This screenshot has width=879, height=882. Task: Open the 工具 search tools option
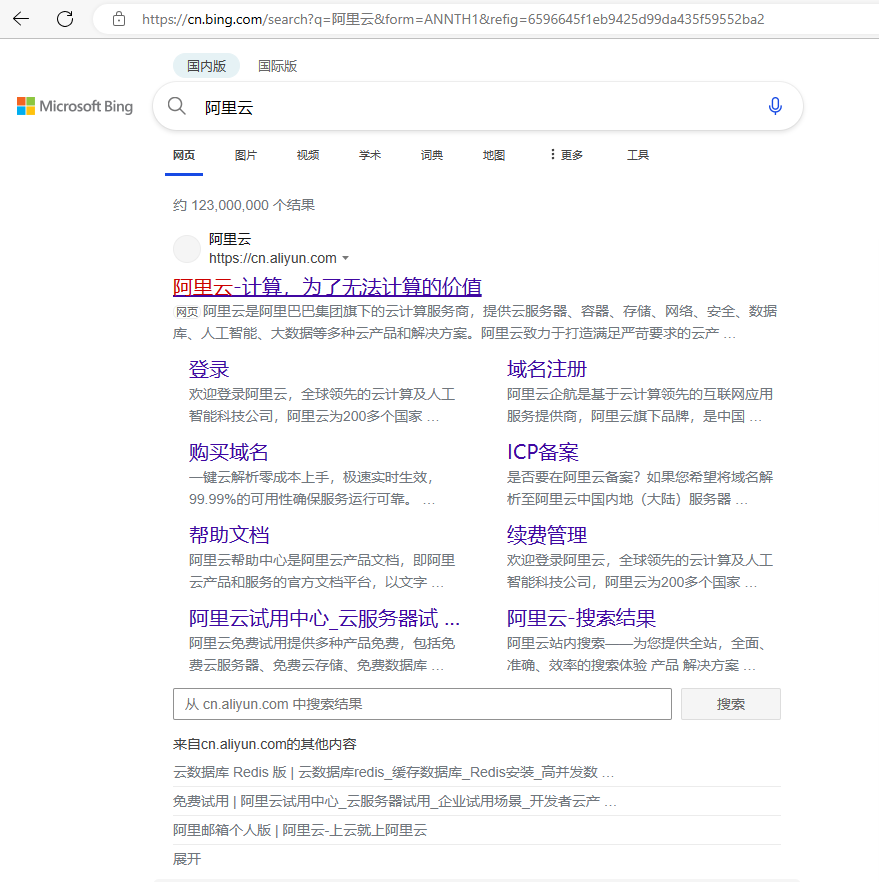pos(638,155)
